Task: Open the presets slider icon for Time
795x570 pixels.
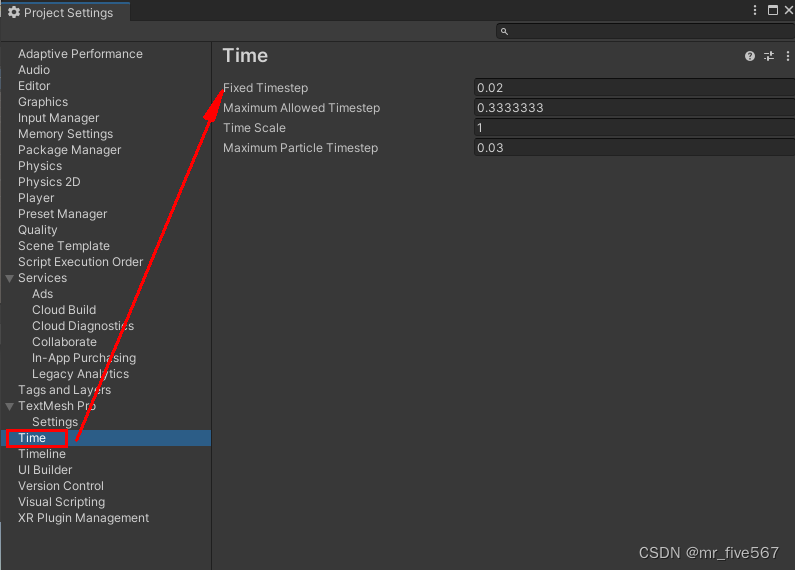Action: pyautogui.click(x=769, y=56)
